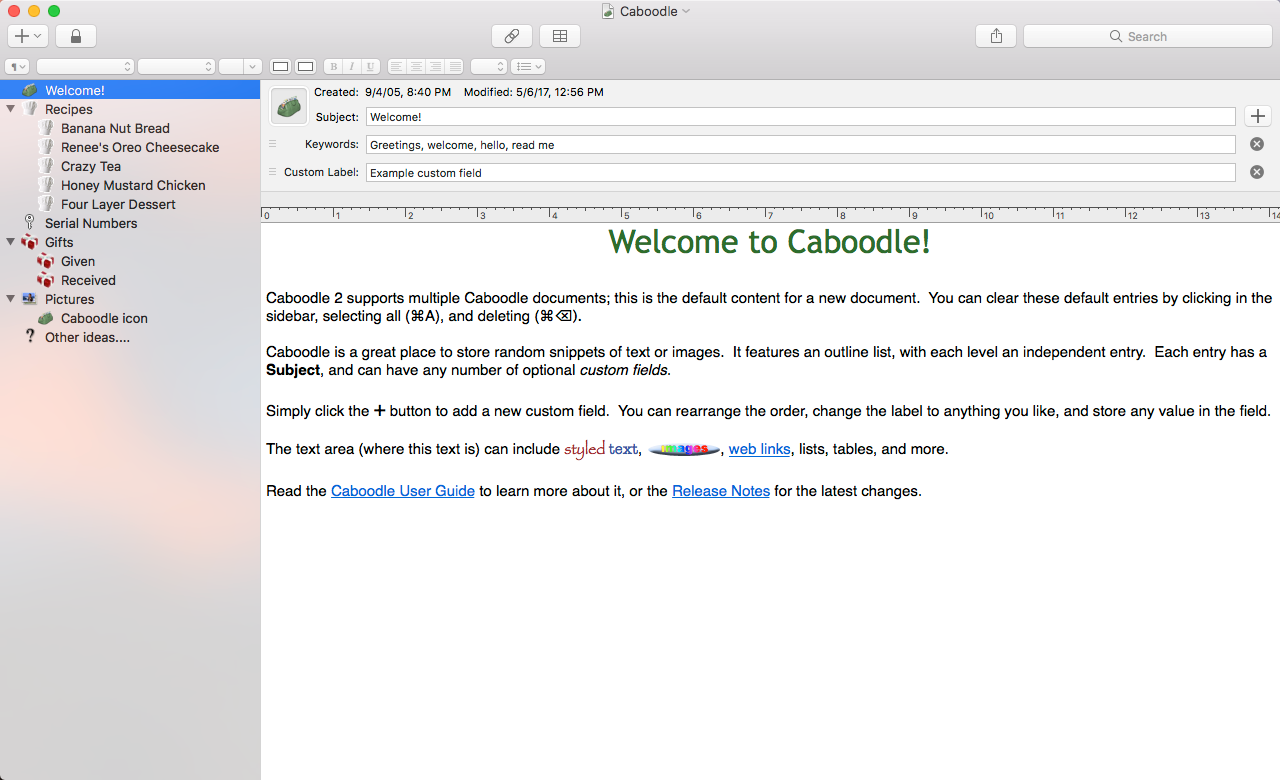Screen dimensions: 1280x780
Task: Select the Given gifts entry
Action: (78, 261)
